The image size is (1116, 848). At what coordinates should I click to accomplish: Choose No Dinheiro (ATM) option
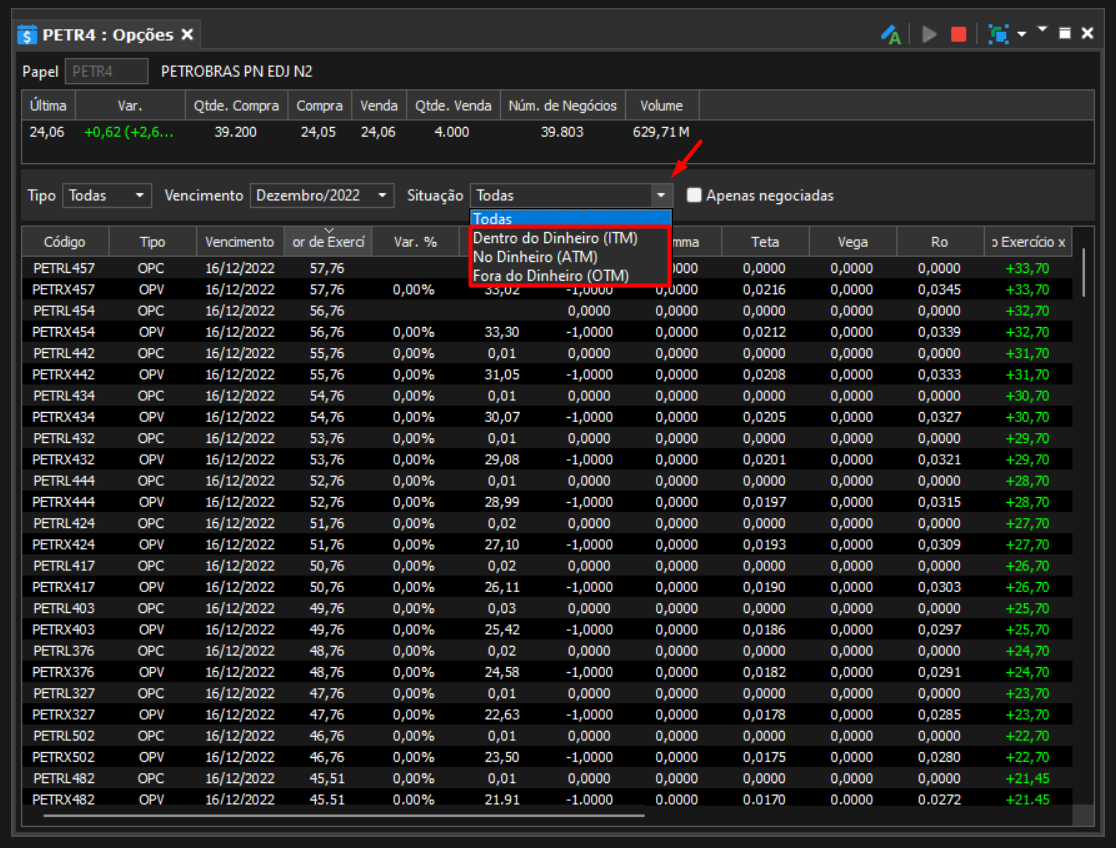pos(535,257)
